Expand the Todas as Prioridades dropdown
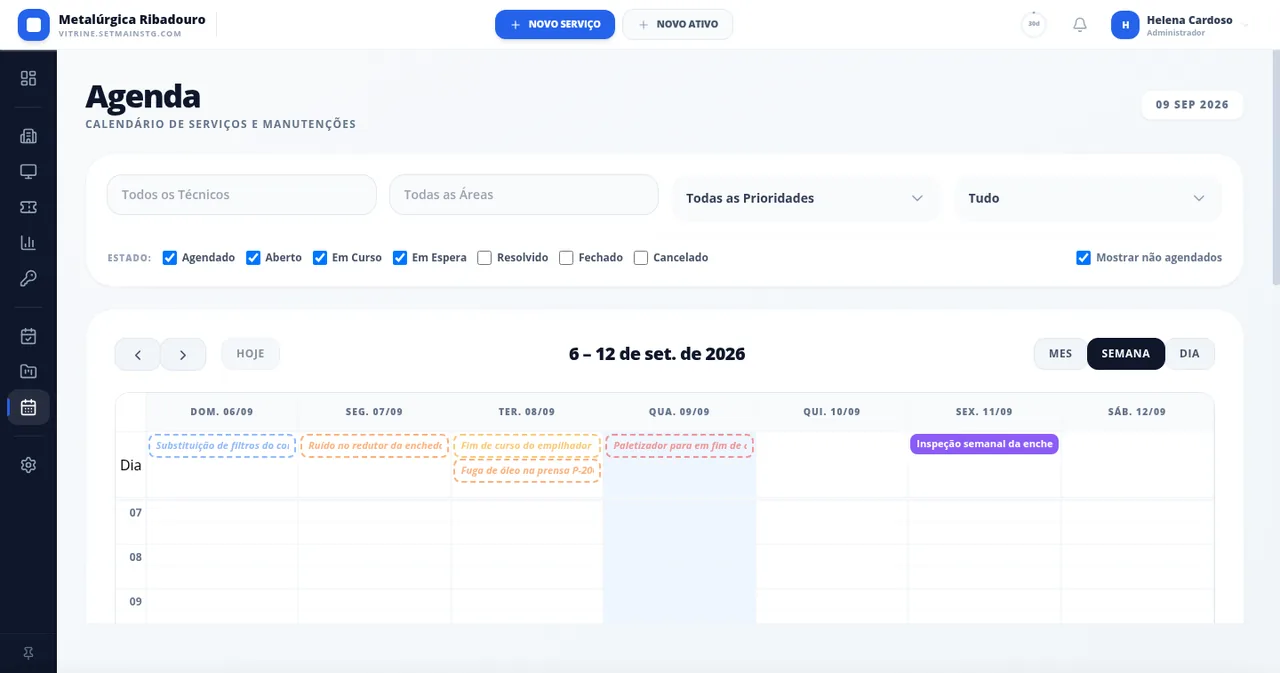Image resolution: width=1280 pixels, height=673 pixels. point(805,198)
